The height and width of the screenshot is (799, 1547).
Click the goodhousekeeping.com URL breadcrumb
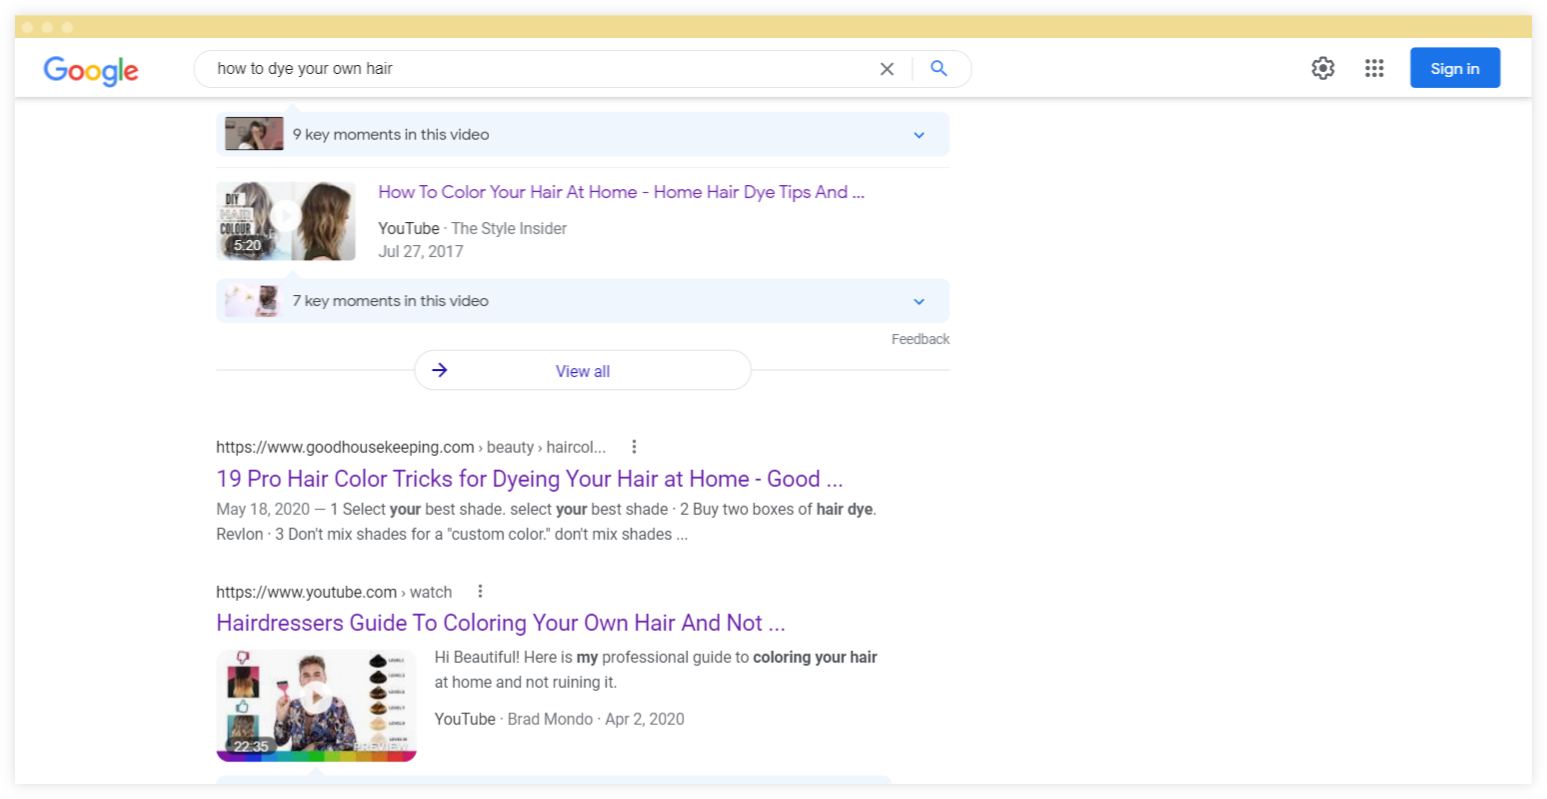(411, 447)
